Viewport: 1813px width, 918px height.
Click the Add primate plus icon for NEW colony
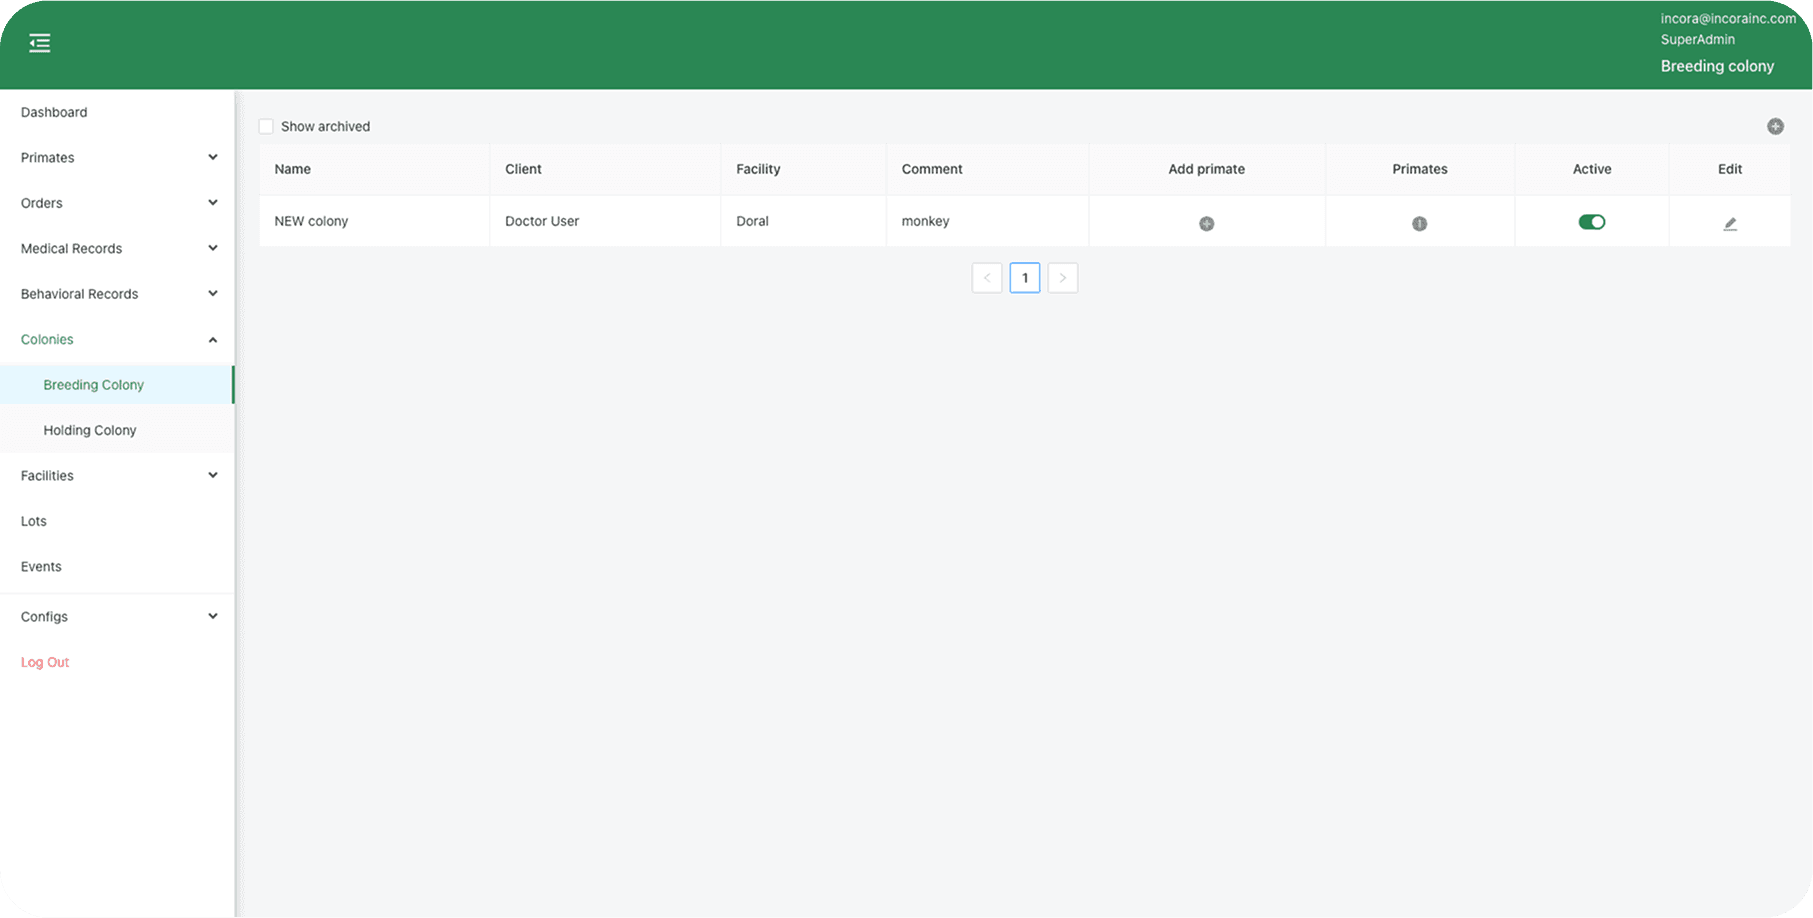[1206, 224]
